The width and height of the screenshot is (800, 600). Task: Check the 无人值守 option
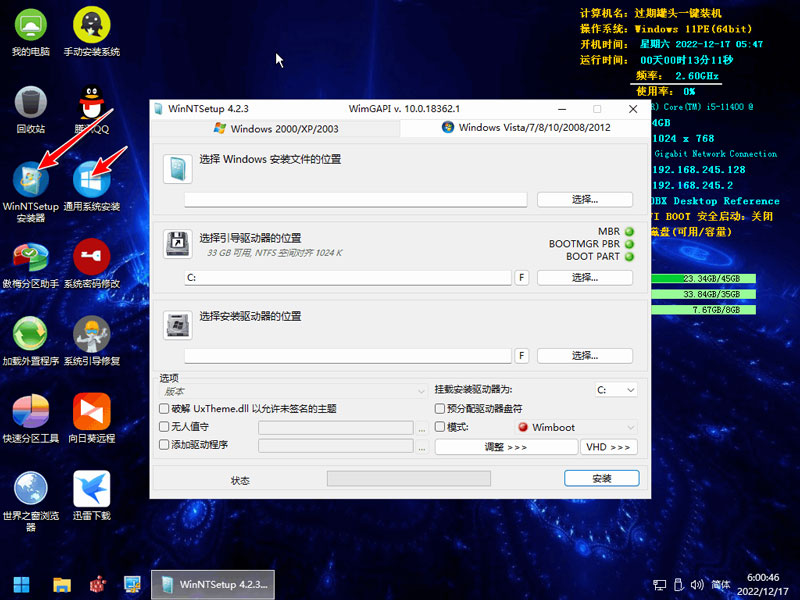point(164,427)
